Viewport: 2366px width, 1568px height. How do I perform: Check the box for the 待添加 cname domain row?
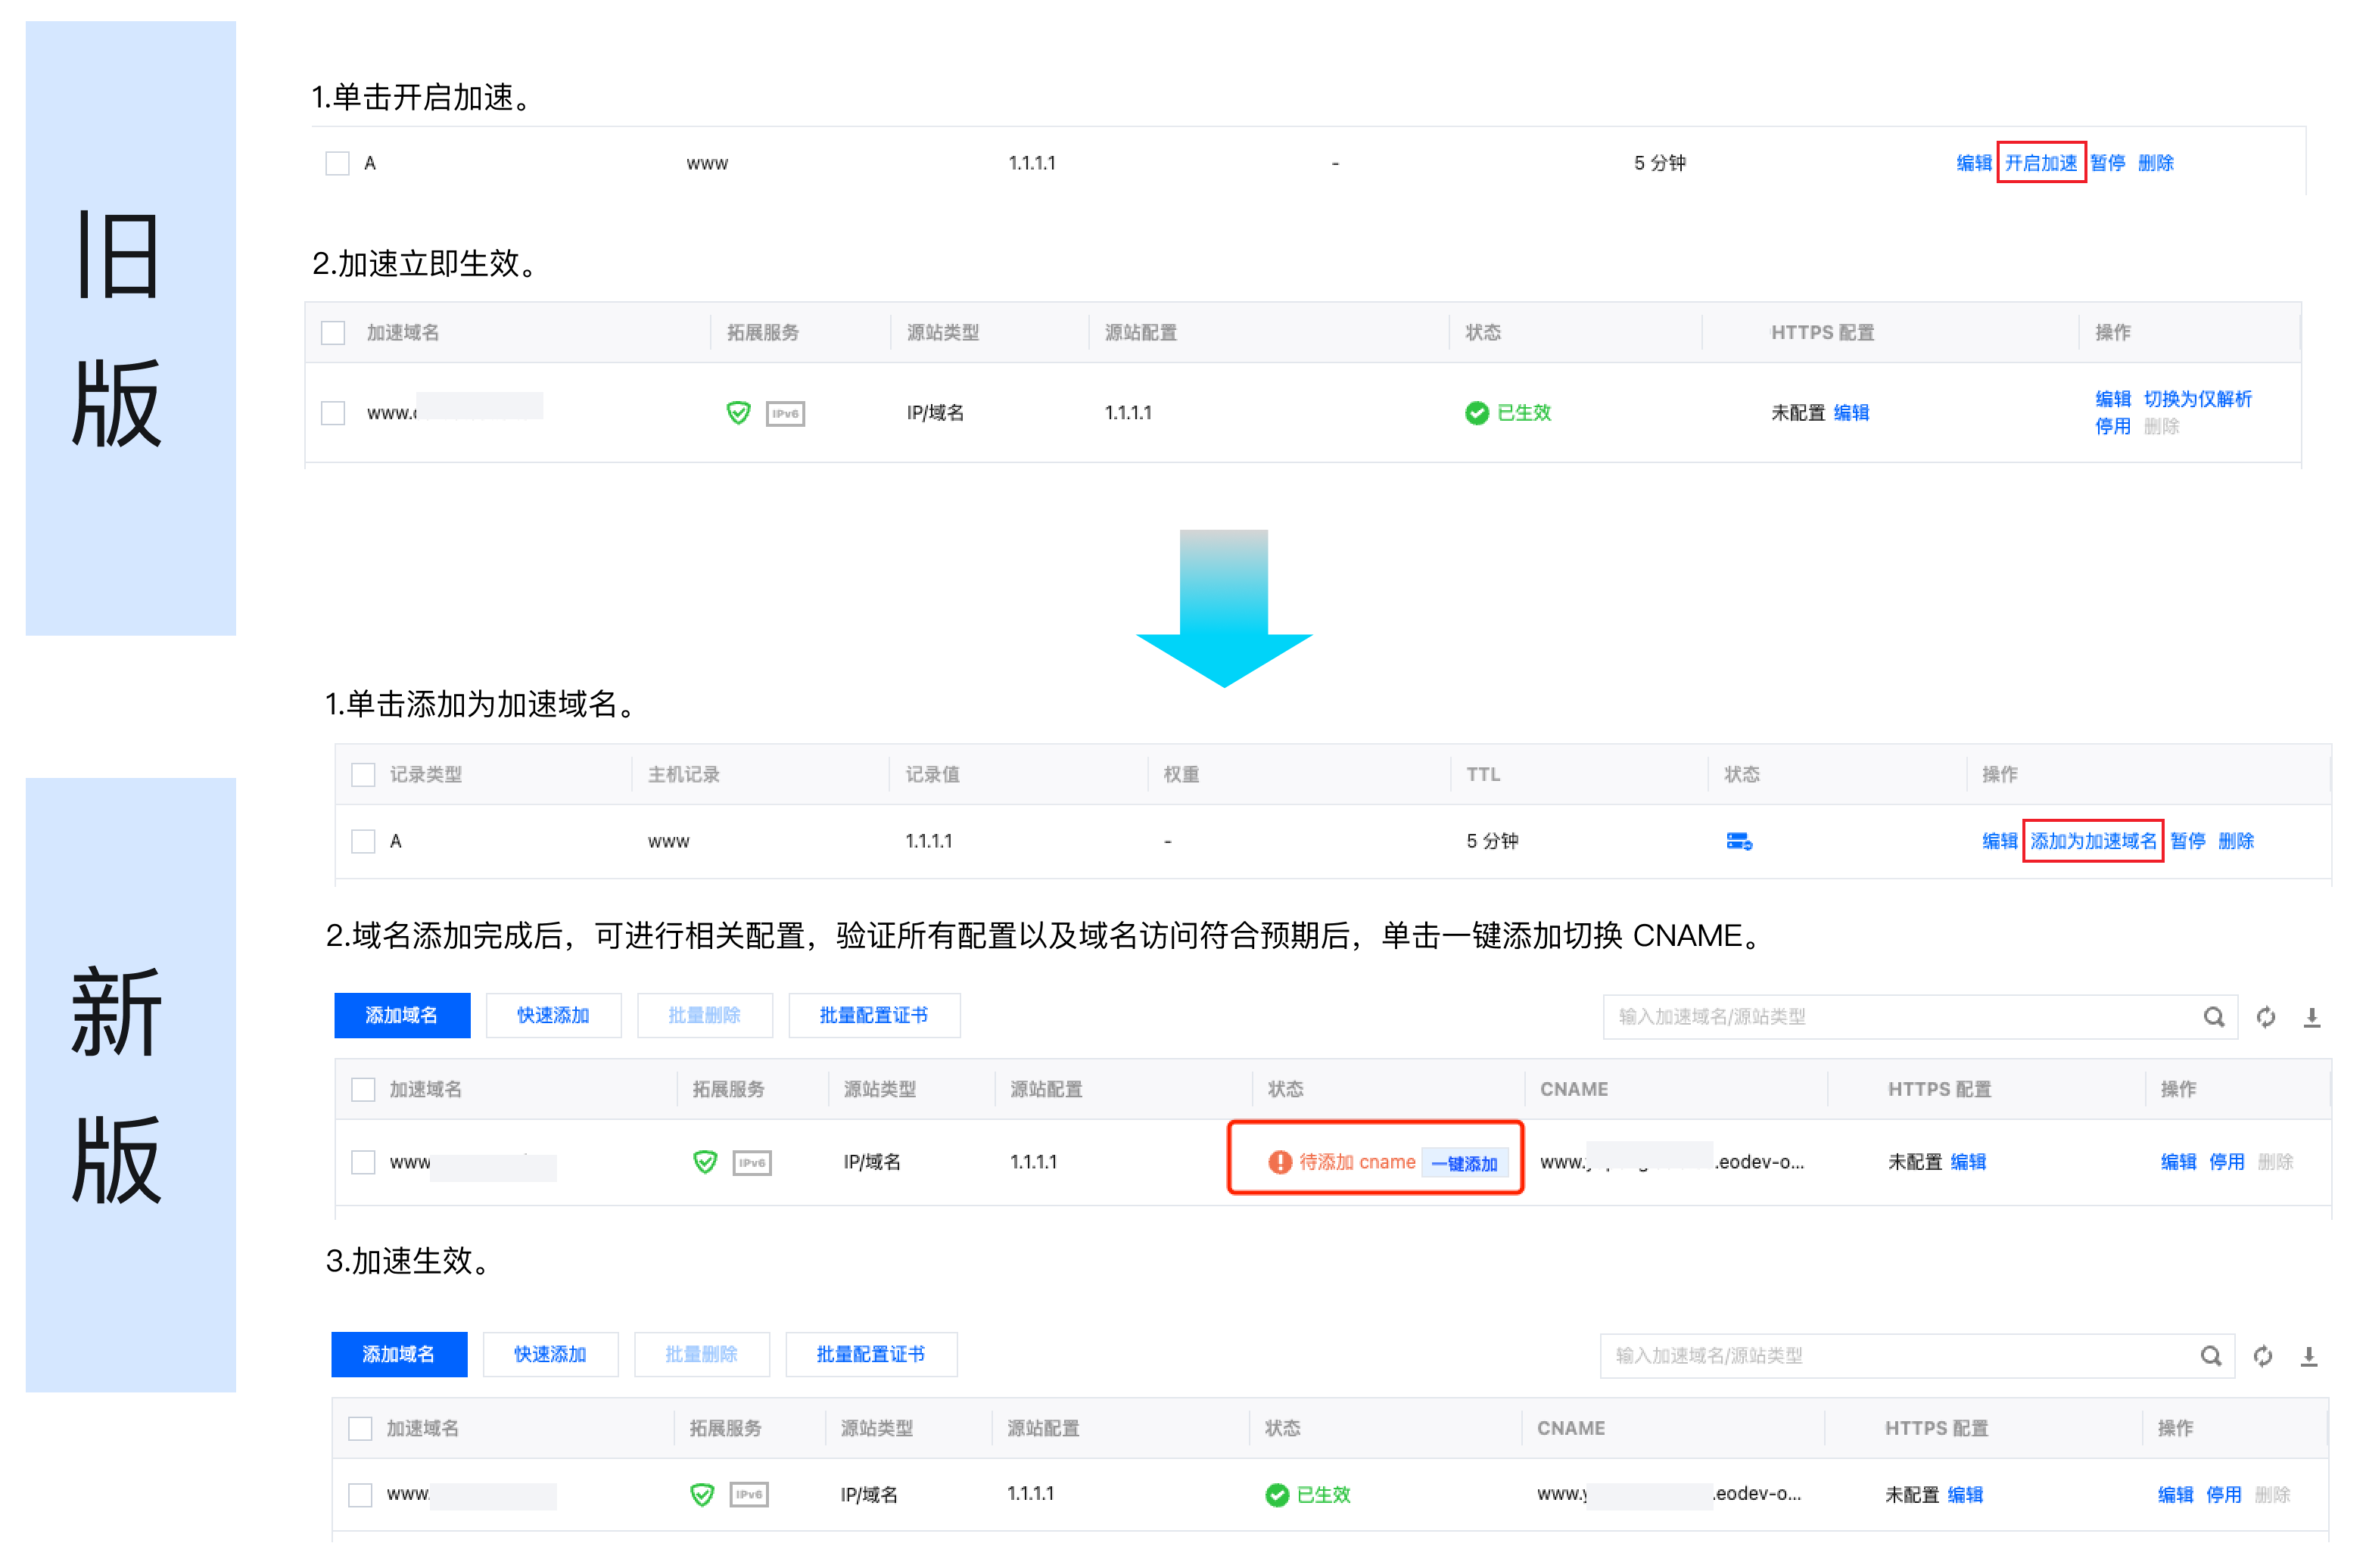pos(363,1162)
